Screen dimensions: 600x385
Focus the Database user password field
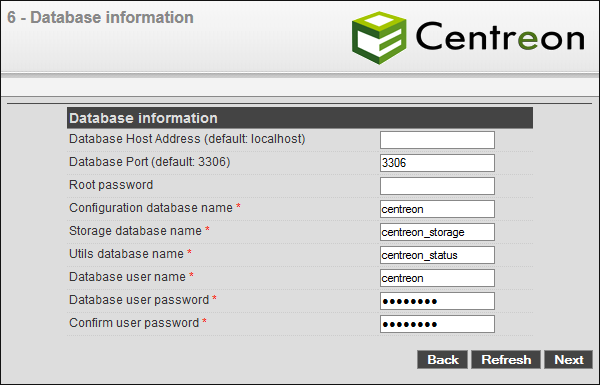[x=437, y=301]
